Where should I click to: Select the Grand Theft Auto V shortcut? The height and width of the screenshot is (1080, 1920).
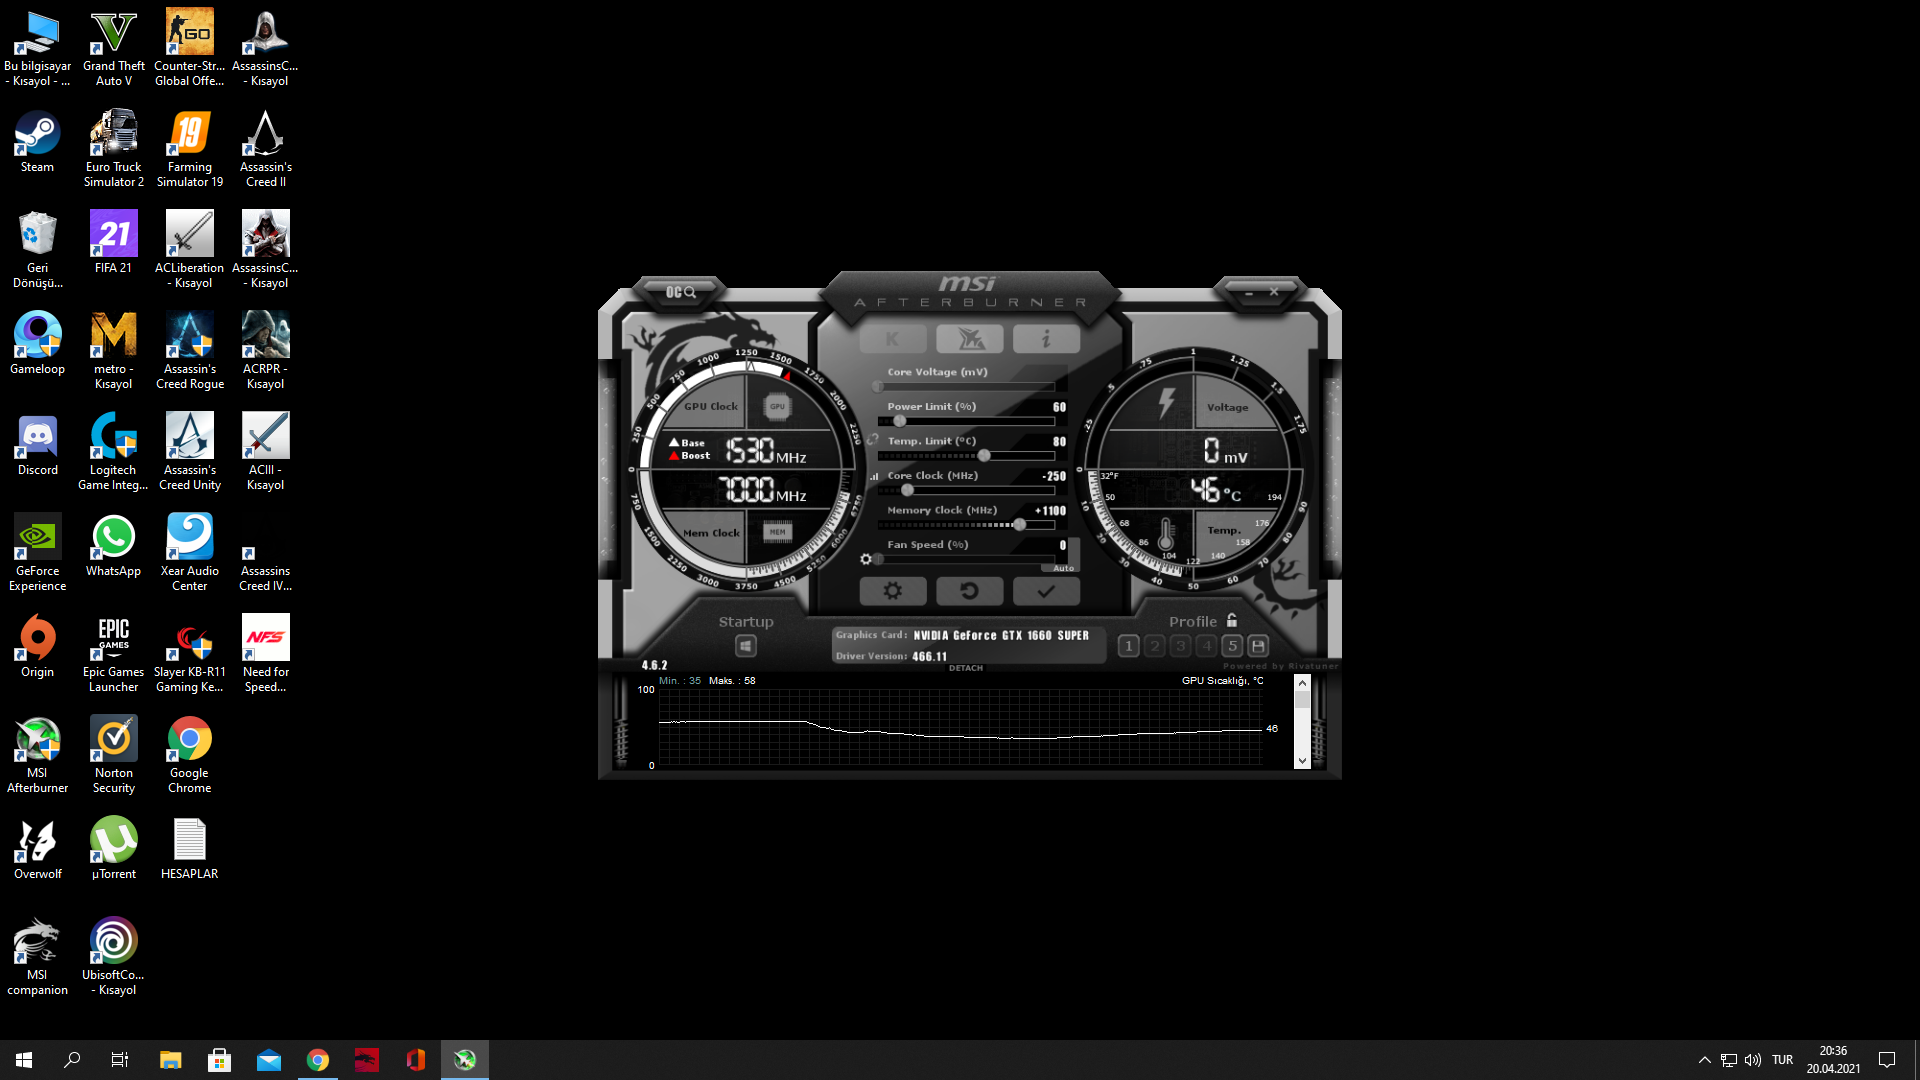(x=113, y=49)
